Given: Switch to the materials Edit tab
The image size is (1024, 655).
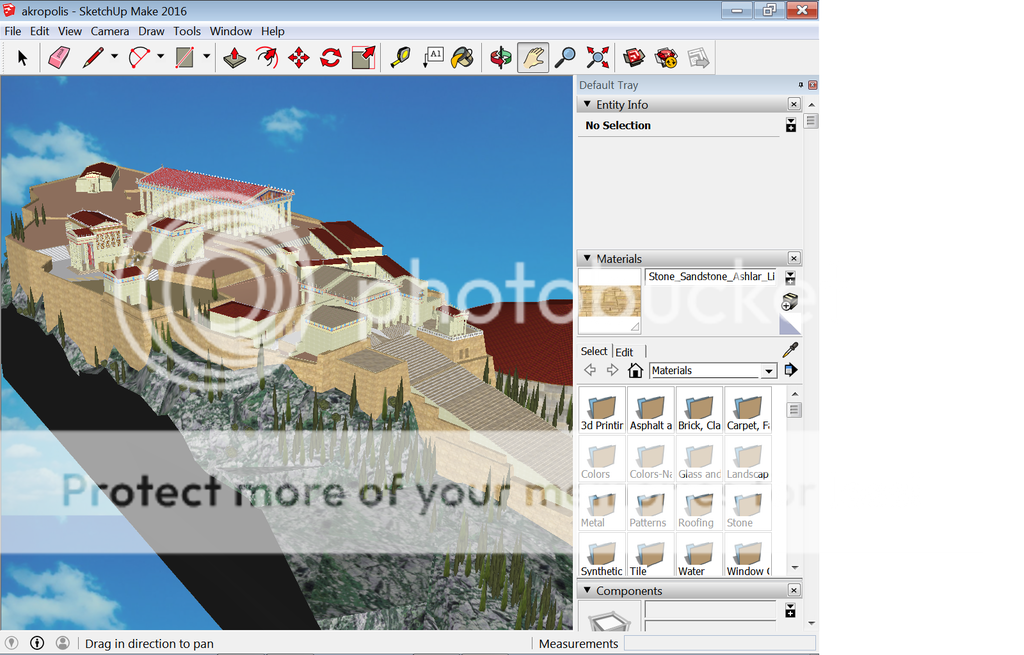Looking at the screenshot, I should pos(624,352).
